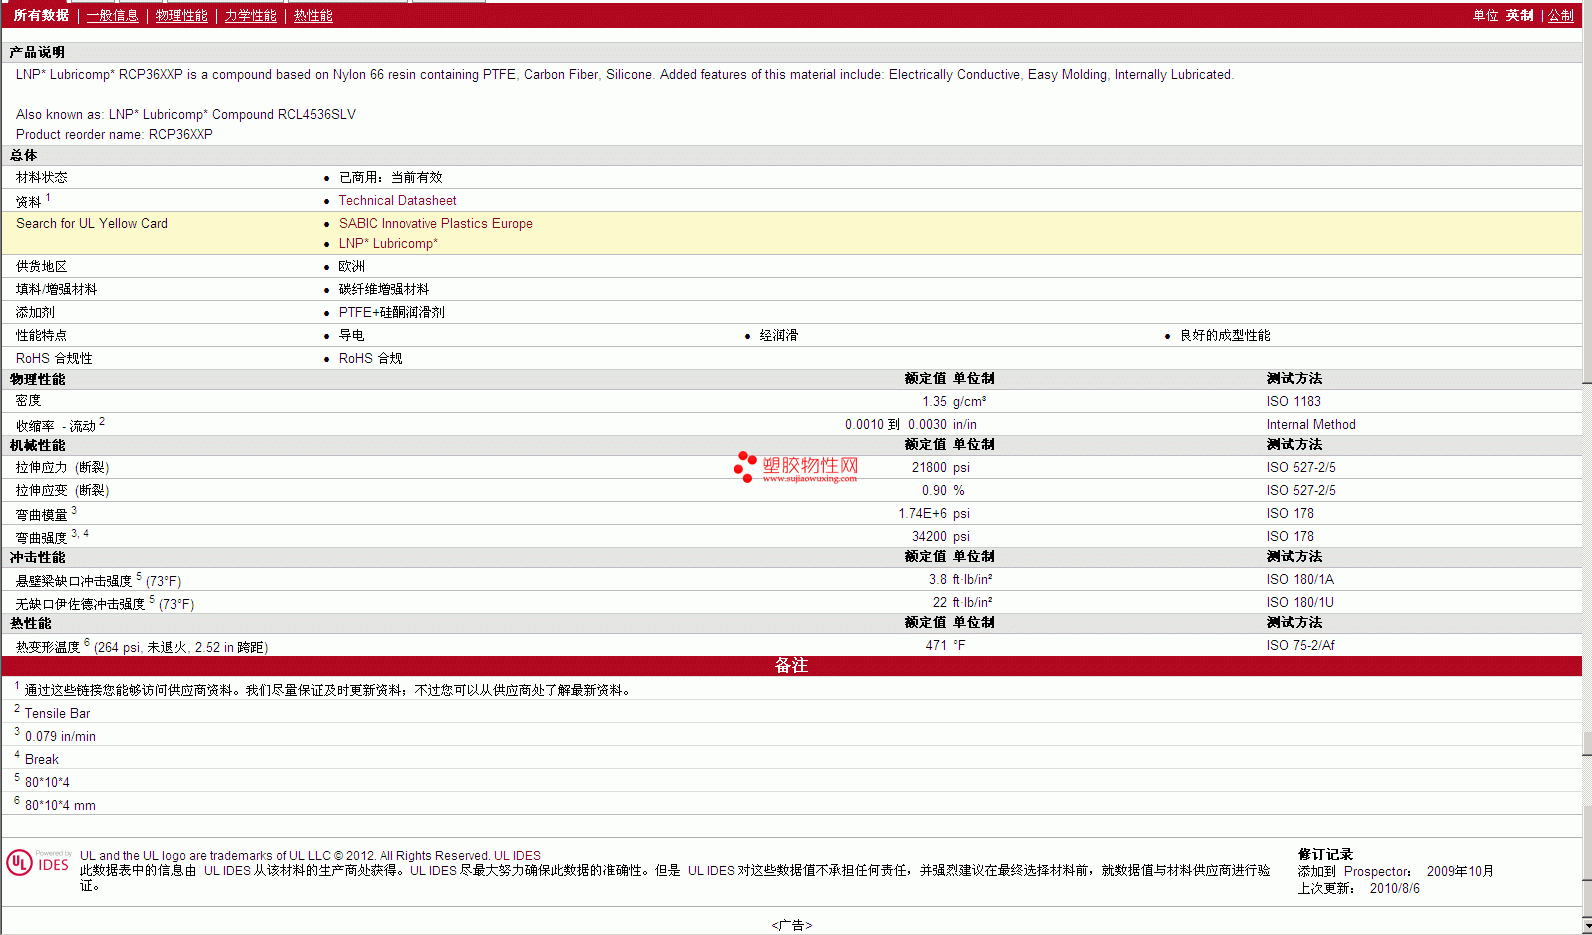Click Internal Method test method text
This screenshot has height=935, width=1592.
coord(1311,425)
